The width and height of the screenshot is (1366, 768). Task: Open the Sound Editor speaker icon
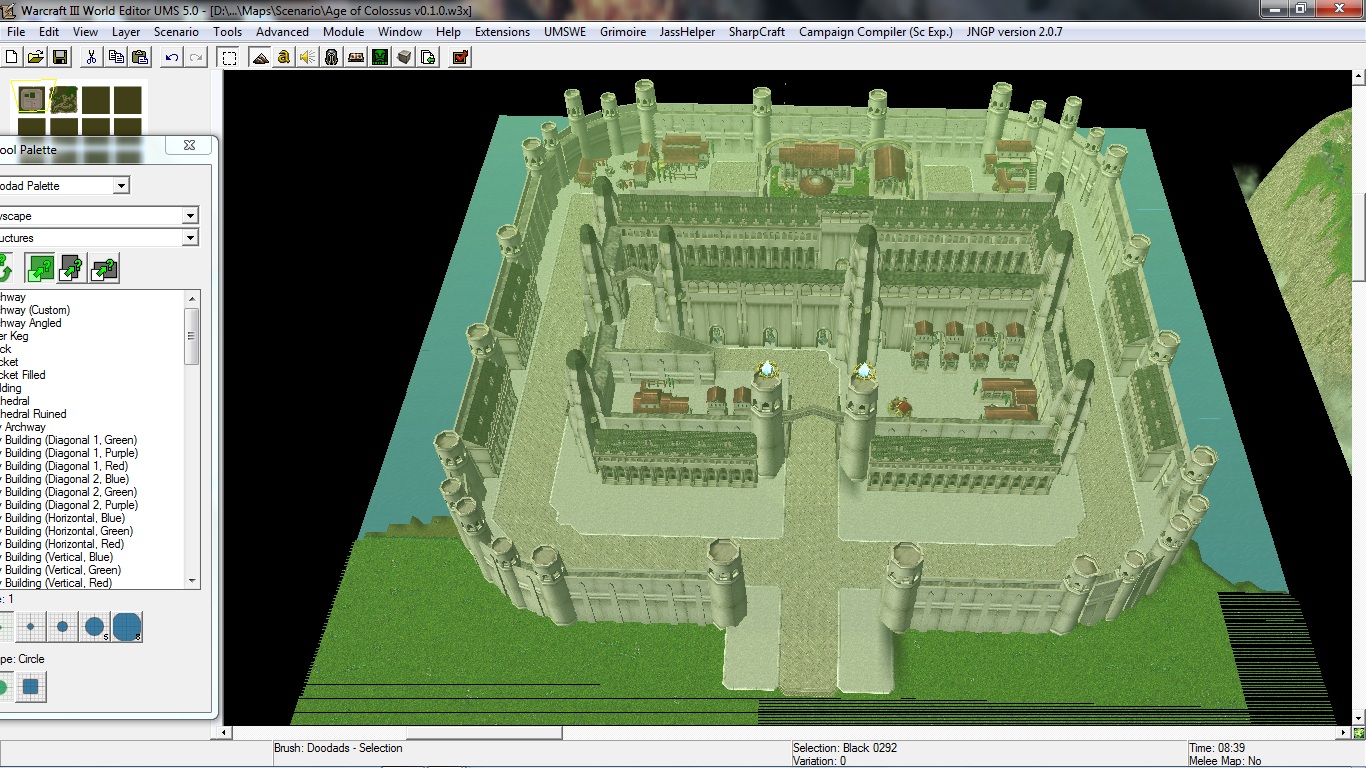click(308, 57)
